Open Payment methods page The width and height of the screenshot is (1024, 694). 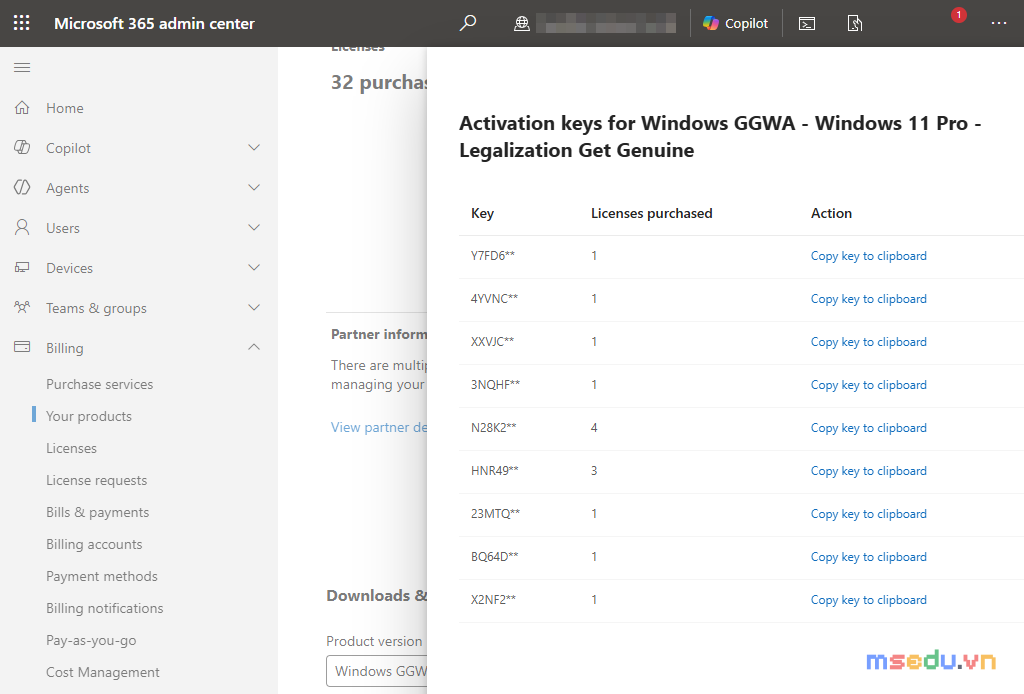pyautogui.click(x=102, y=576)
